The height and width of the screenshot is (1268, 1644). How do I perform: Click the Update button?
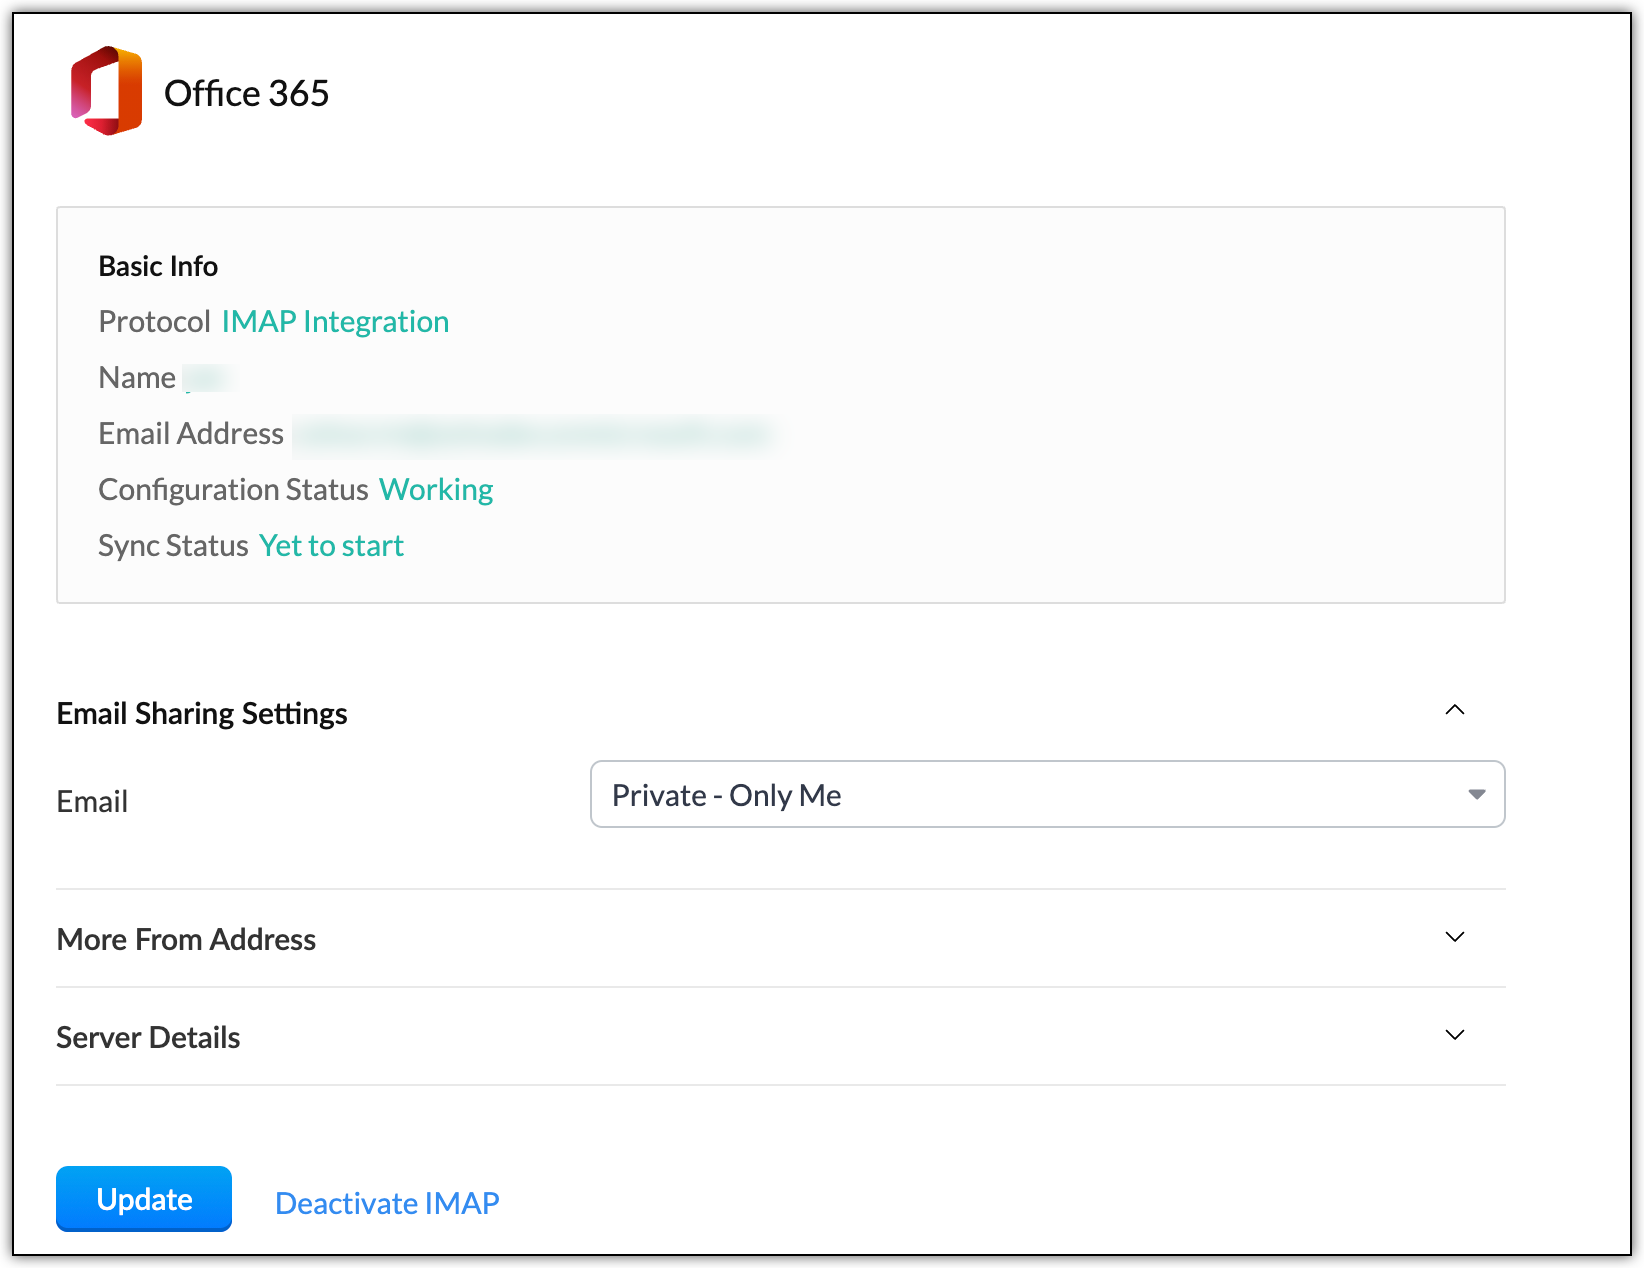tap(144, 1198)
